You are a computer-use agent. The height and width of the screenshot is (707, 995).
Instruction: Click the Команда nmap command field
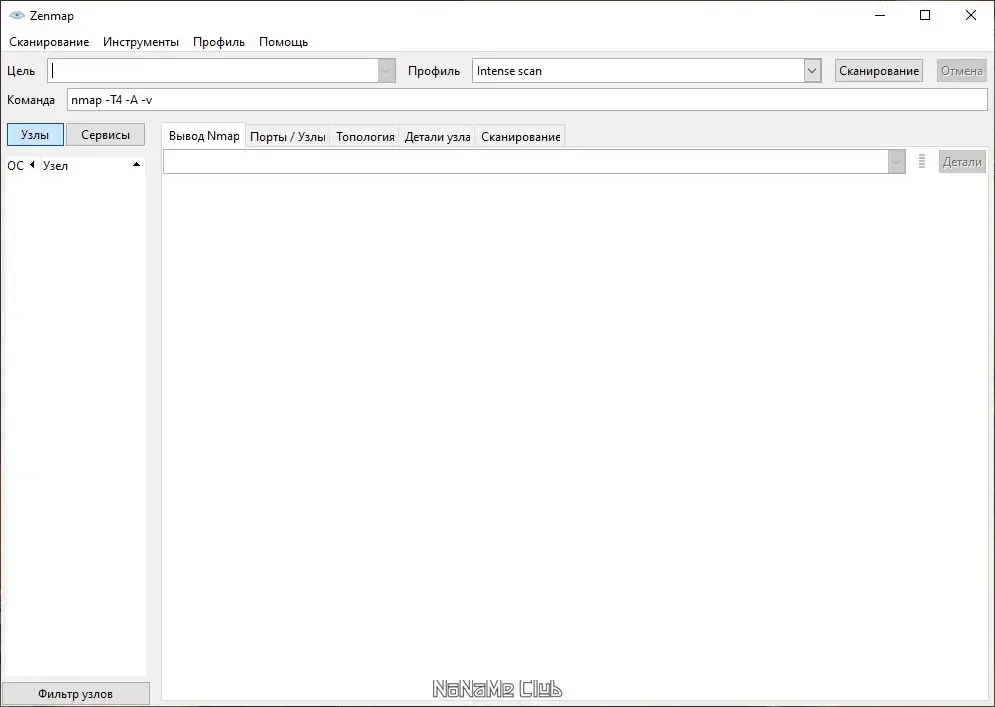tap(527, 100)
